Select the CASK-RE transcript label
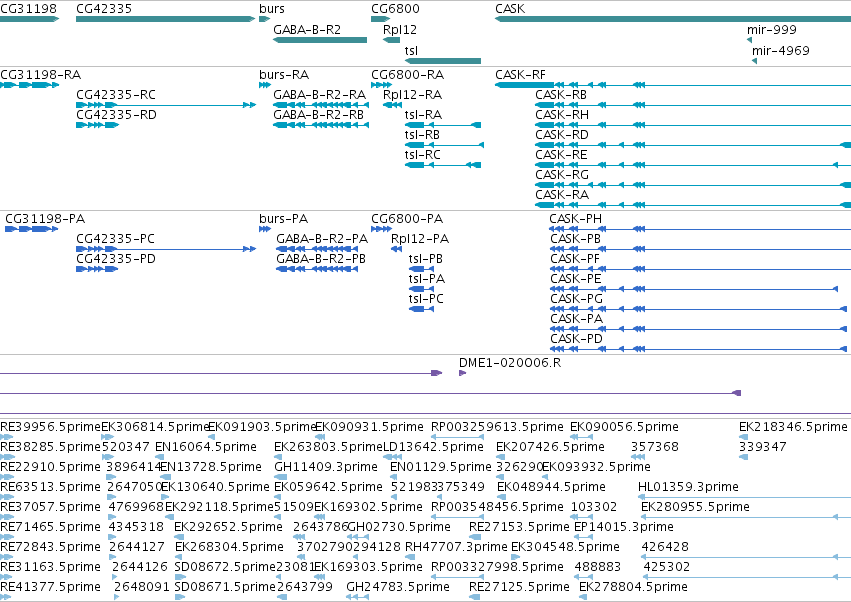The height and width of the screenshot is (602, 851). pyautogui.click(x=561, y=155)
